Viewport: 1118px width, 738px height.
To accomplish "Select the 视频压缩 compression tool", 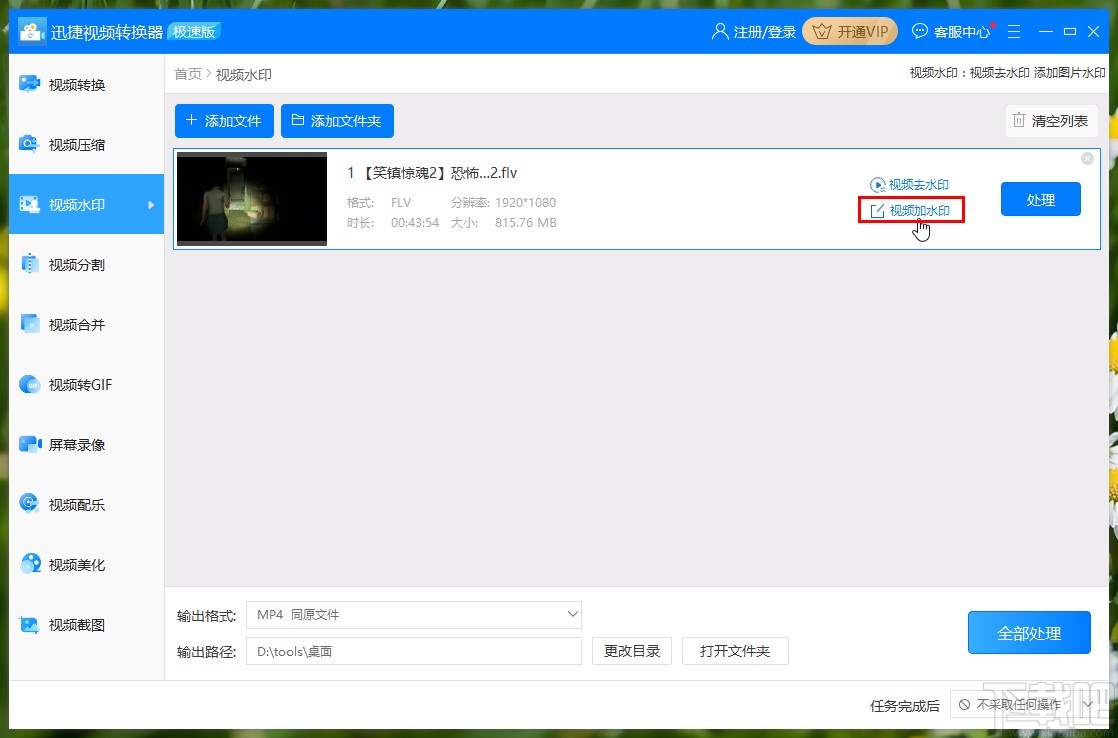I will click(x=86, y=144).
